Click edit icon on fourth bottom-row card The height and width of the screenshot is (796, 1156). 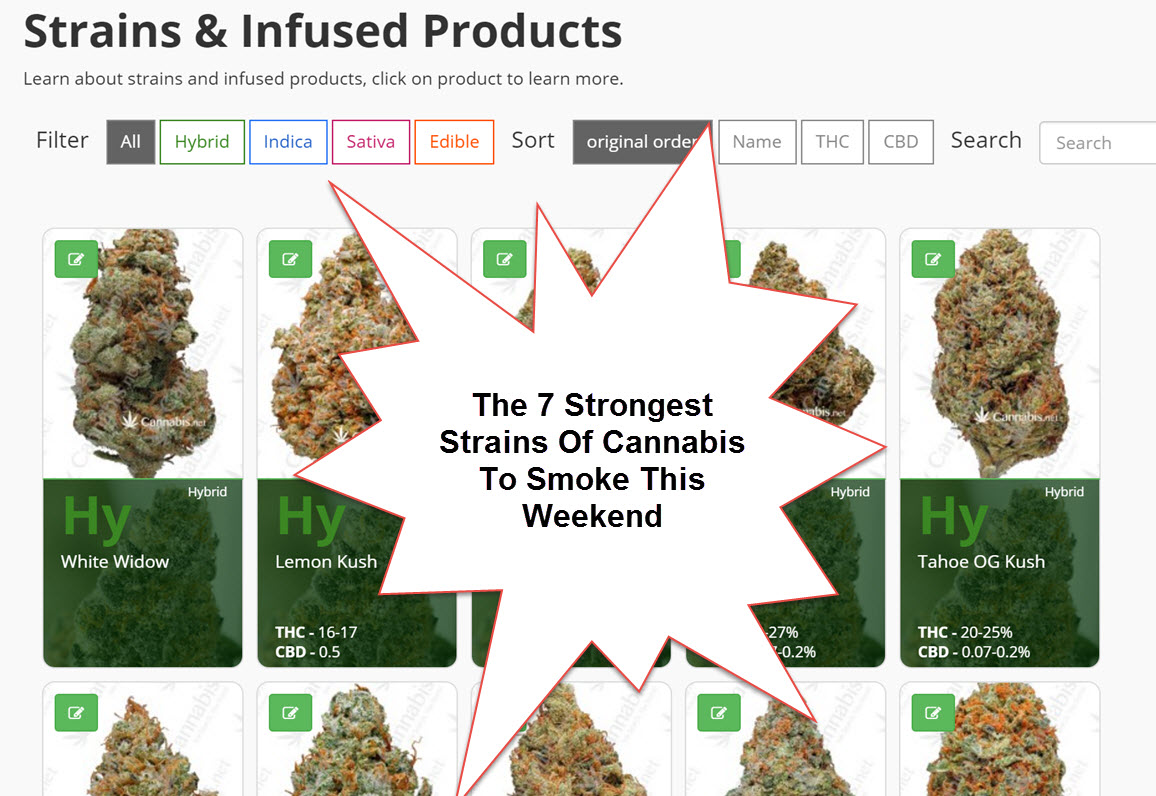[x=719, y=713]
